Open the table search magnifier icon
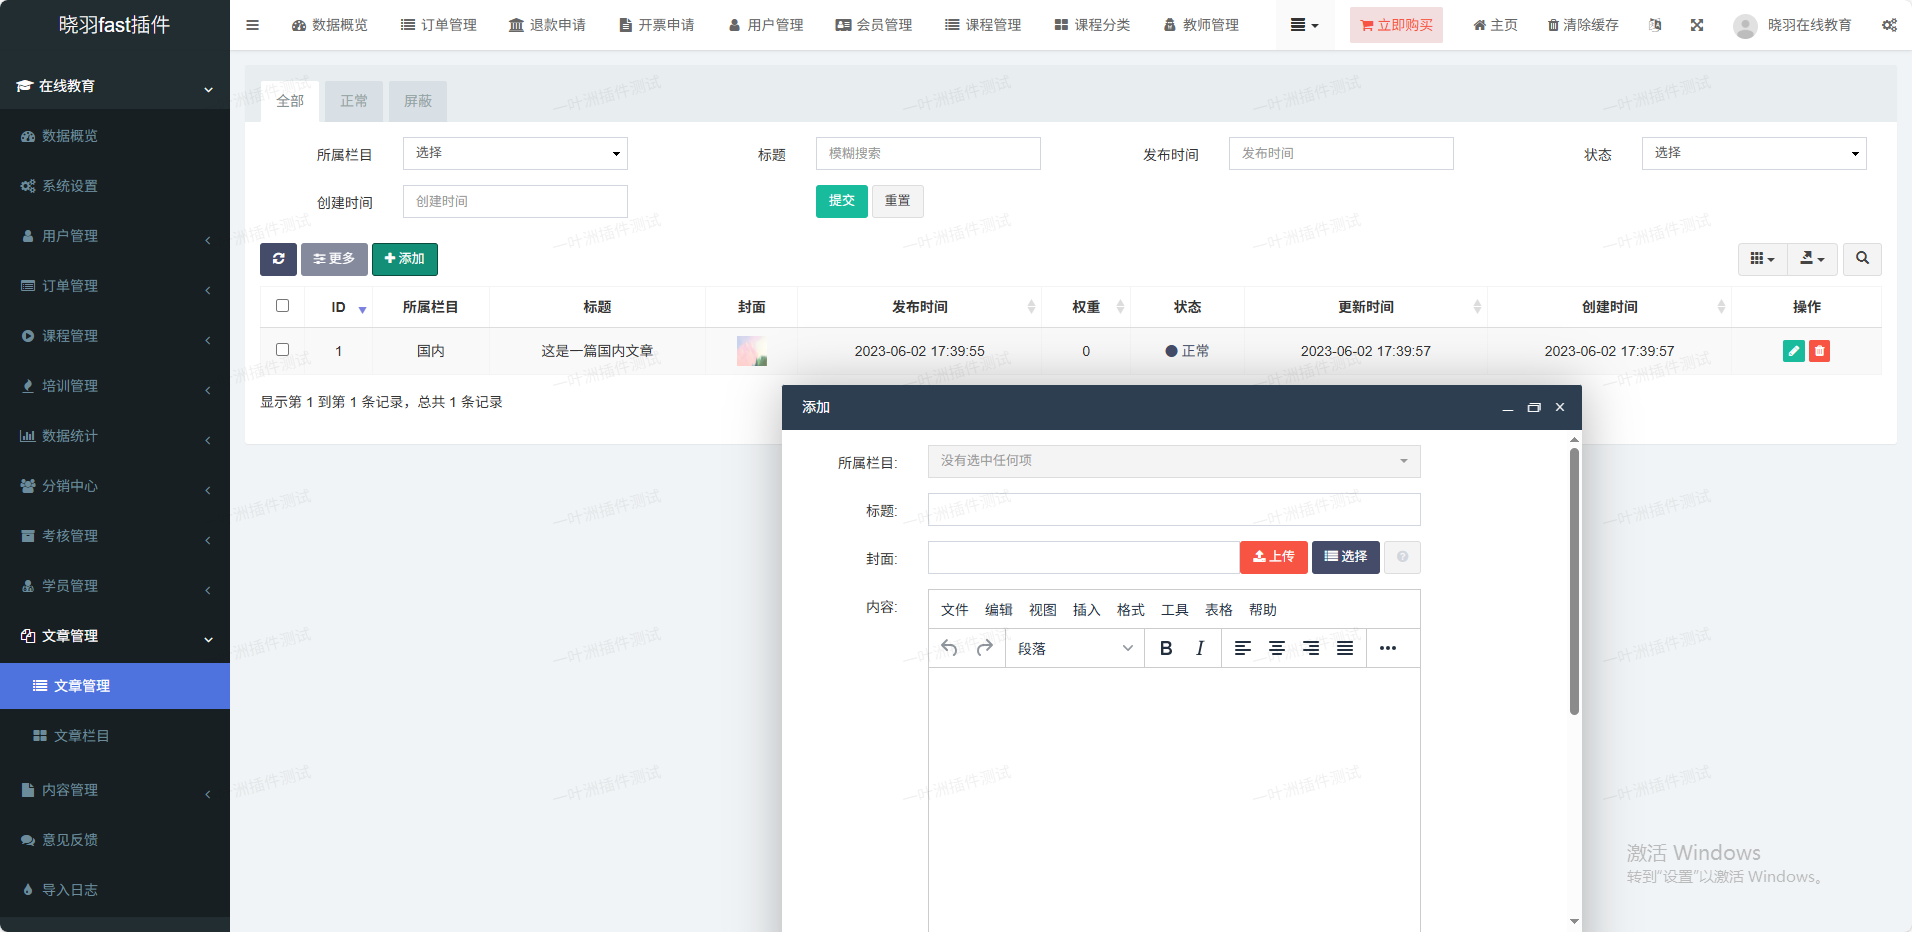 coord(1861,259)
